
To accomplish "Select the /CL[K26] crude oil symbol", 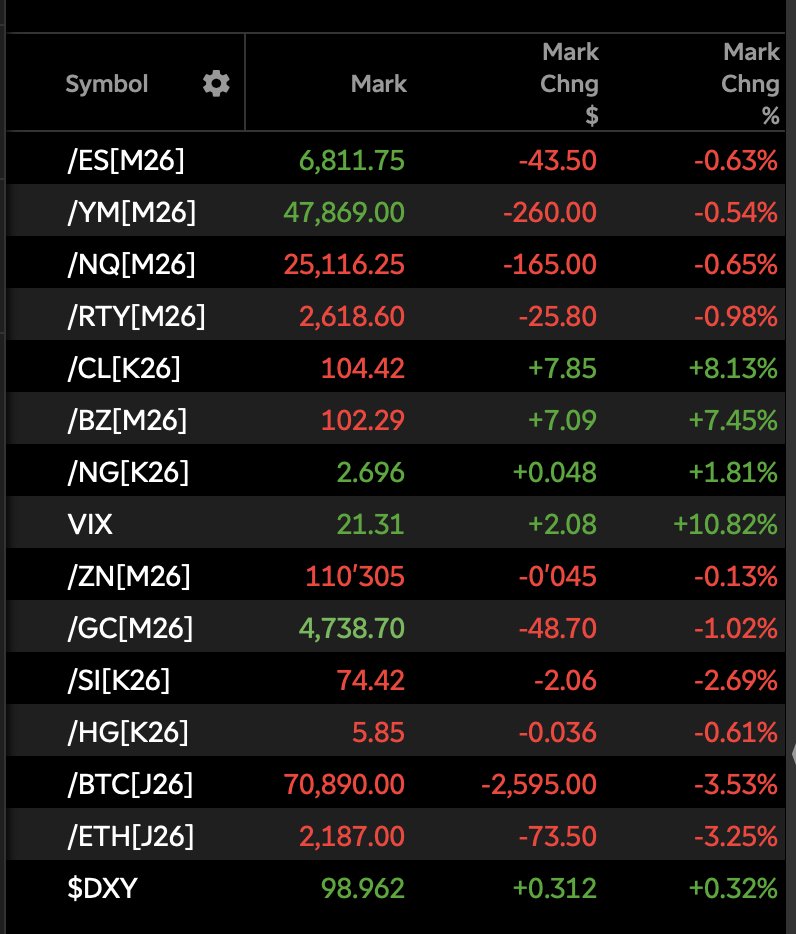I will (x=124, y=368).
